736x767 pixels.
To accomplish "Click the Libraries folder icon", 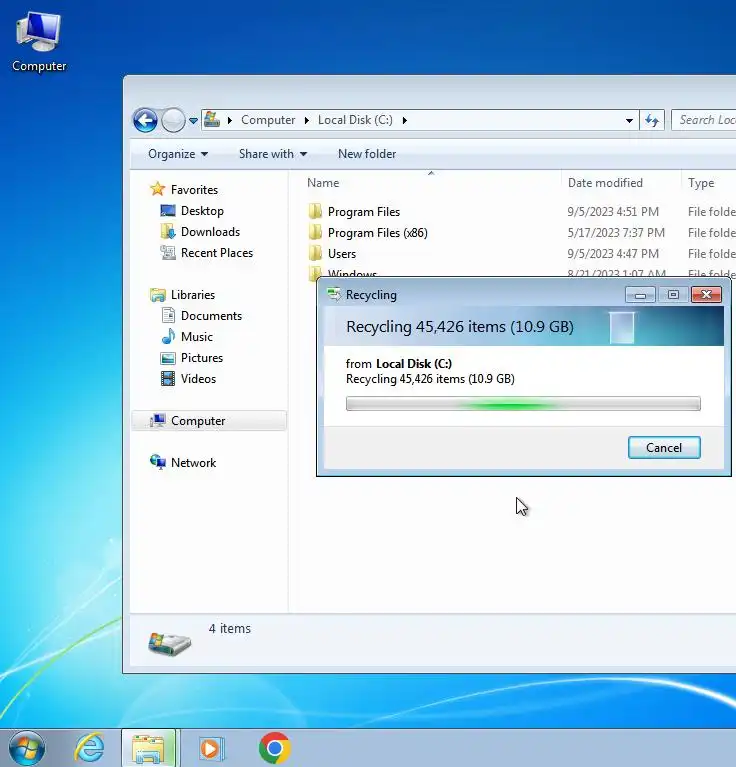I will tap(157, 295).
